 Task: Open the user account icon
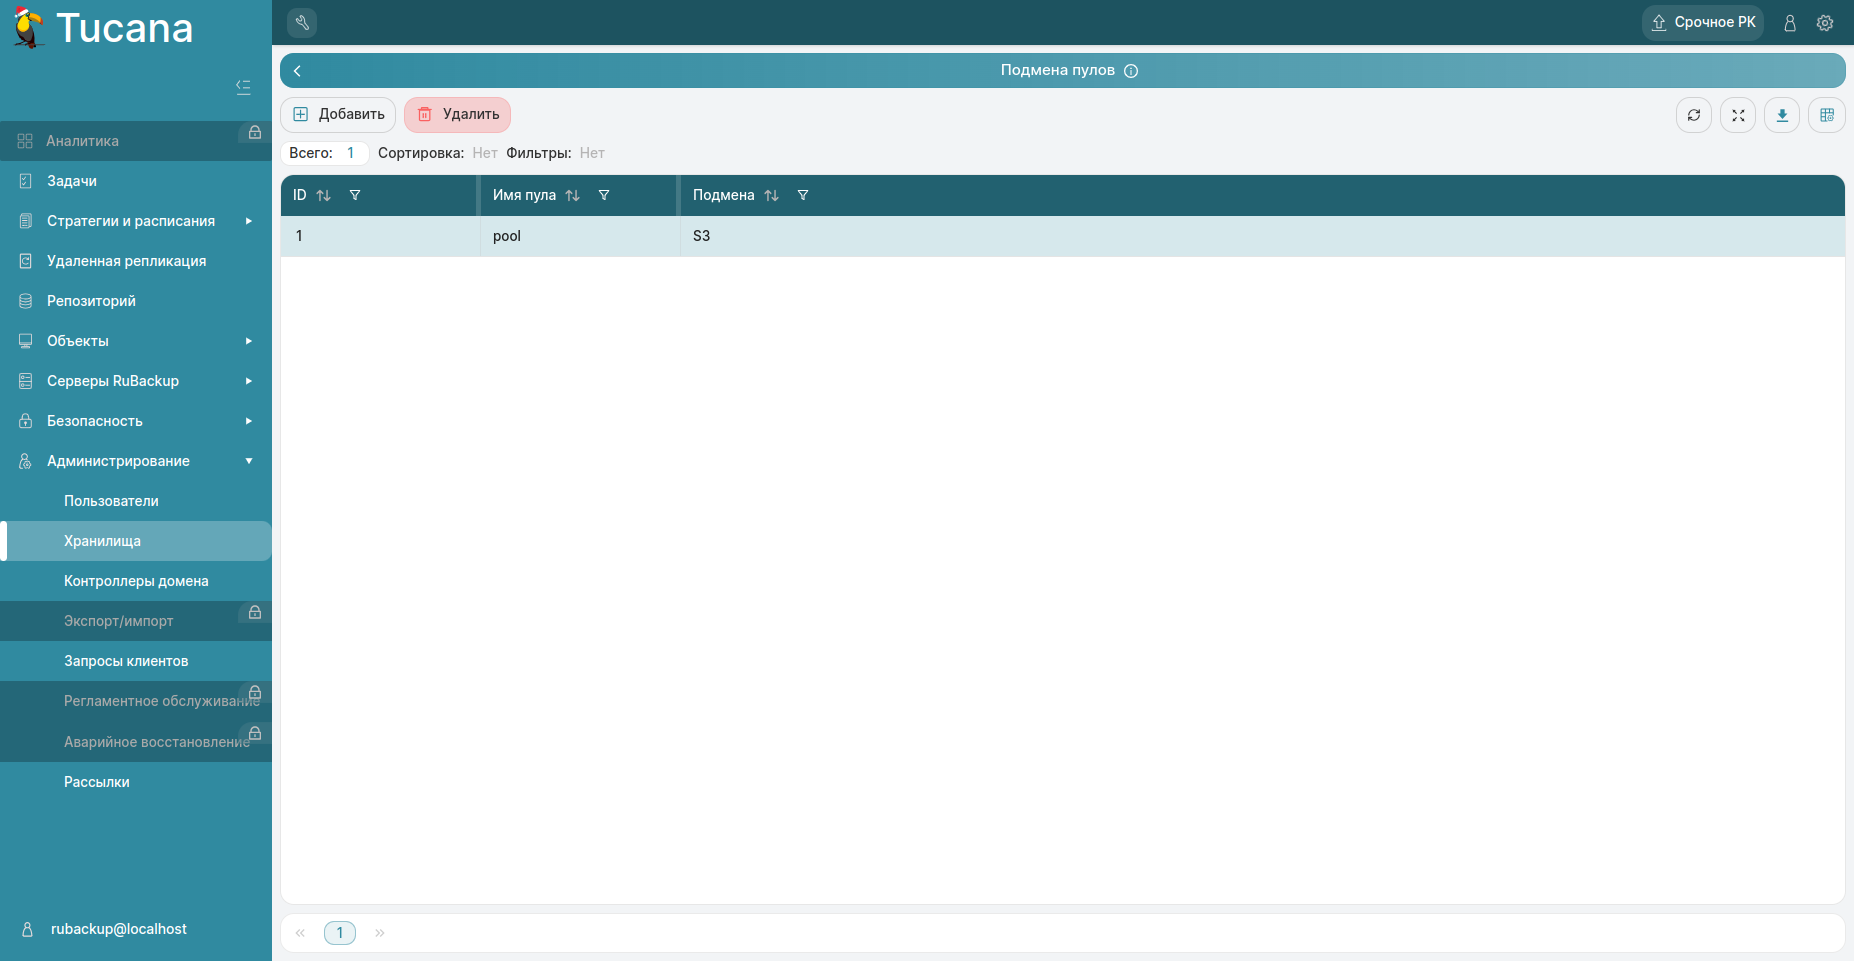point(1790,22)
